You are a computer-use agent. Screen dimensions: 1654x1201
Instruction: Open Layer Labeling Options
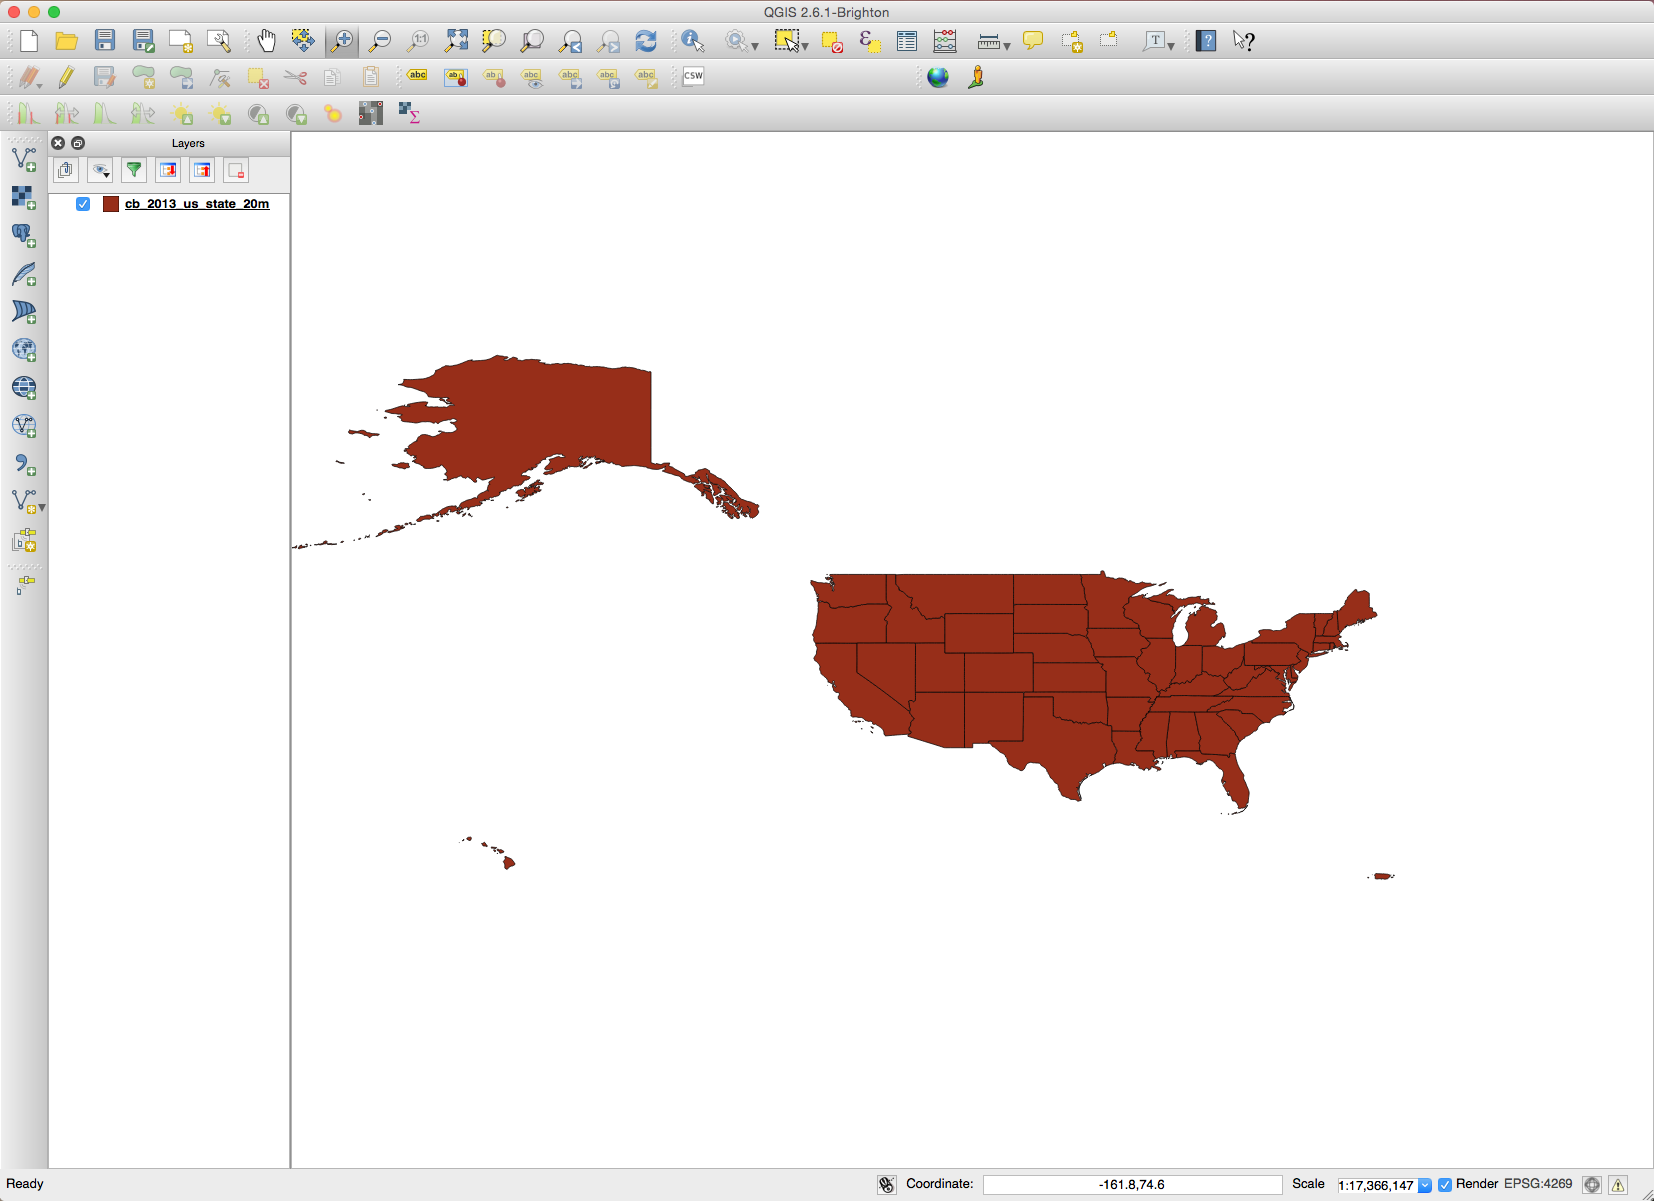click(418, 76)
